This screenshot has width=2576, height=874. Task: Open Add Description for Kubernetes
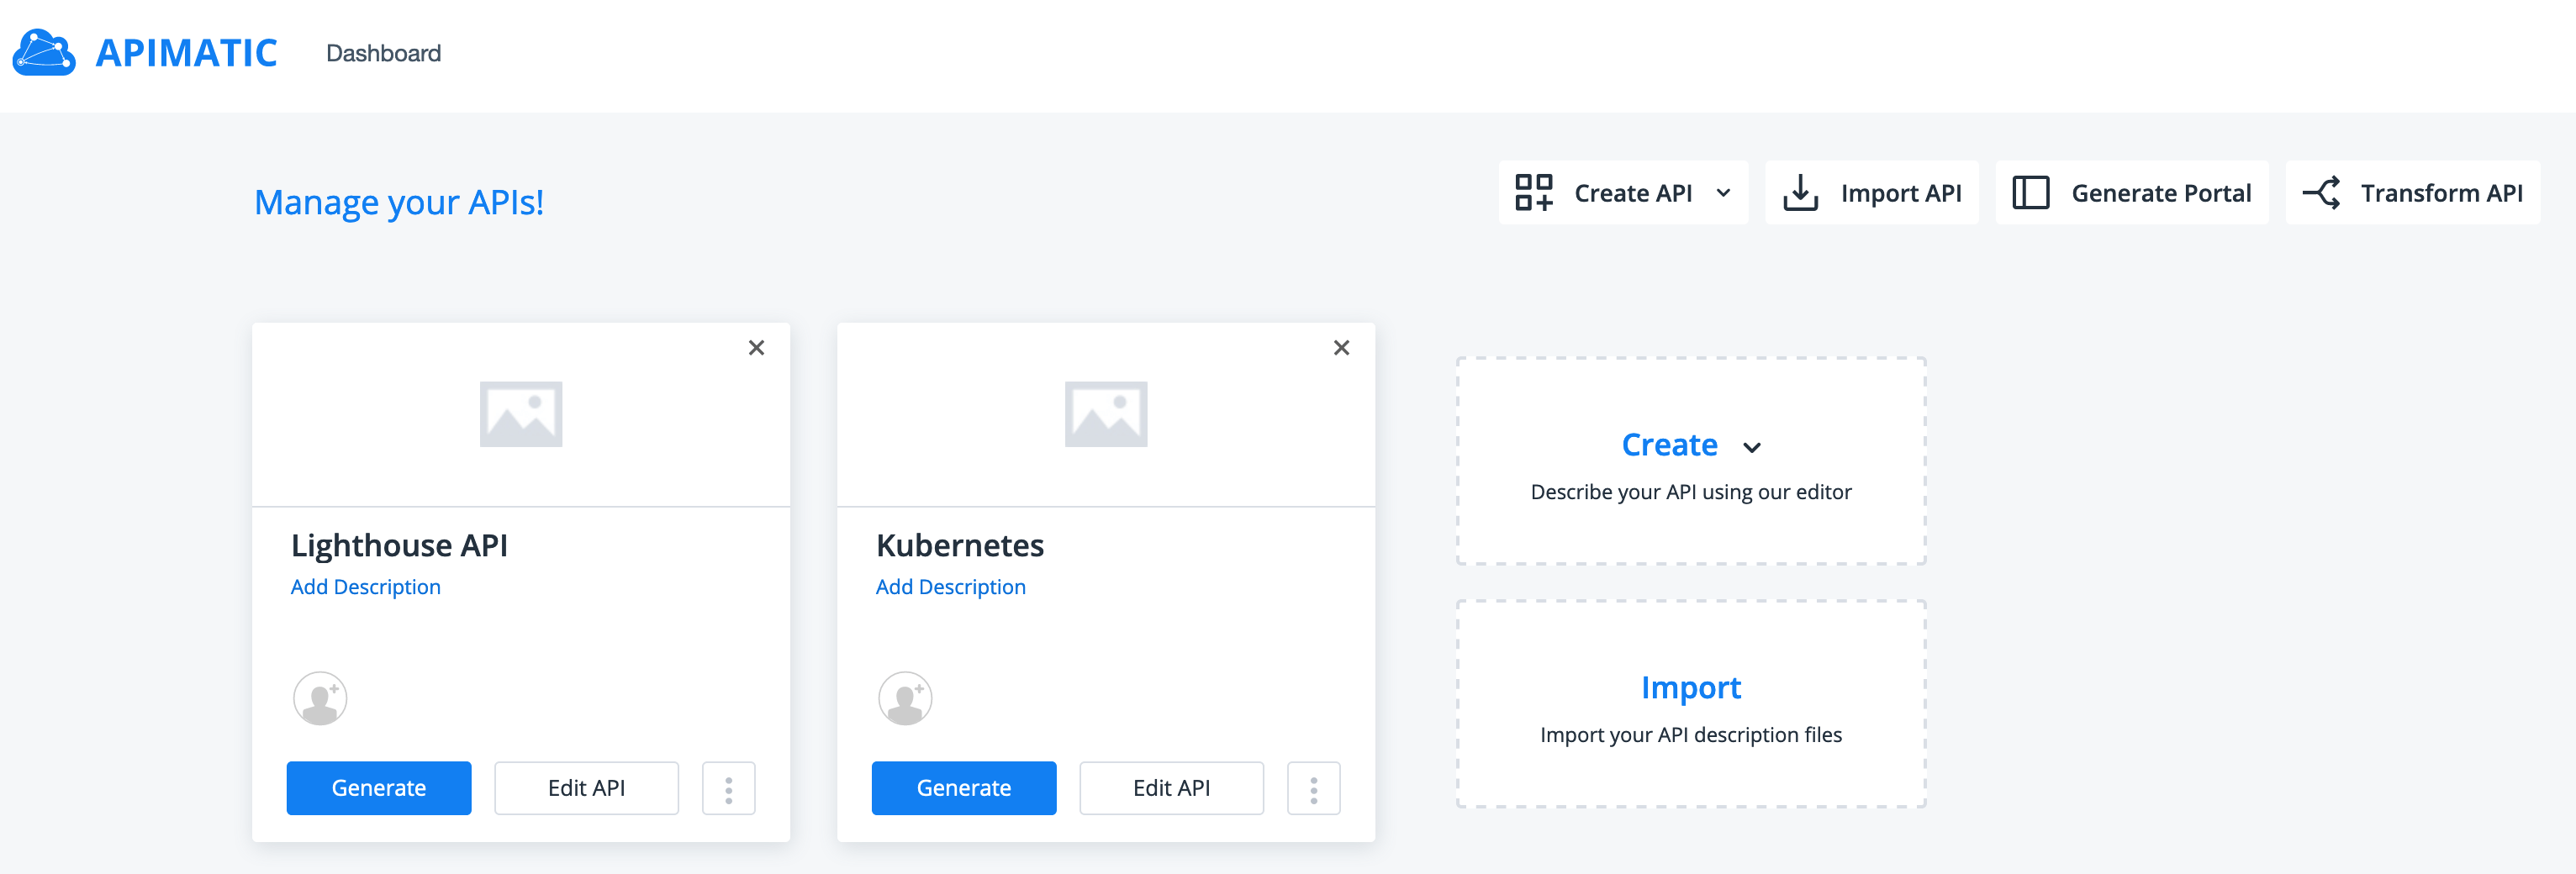pos(950,586)
